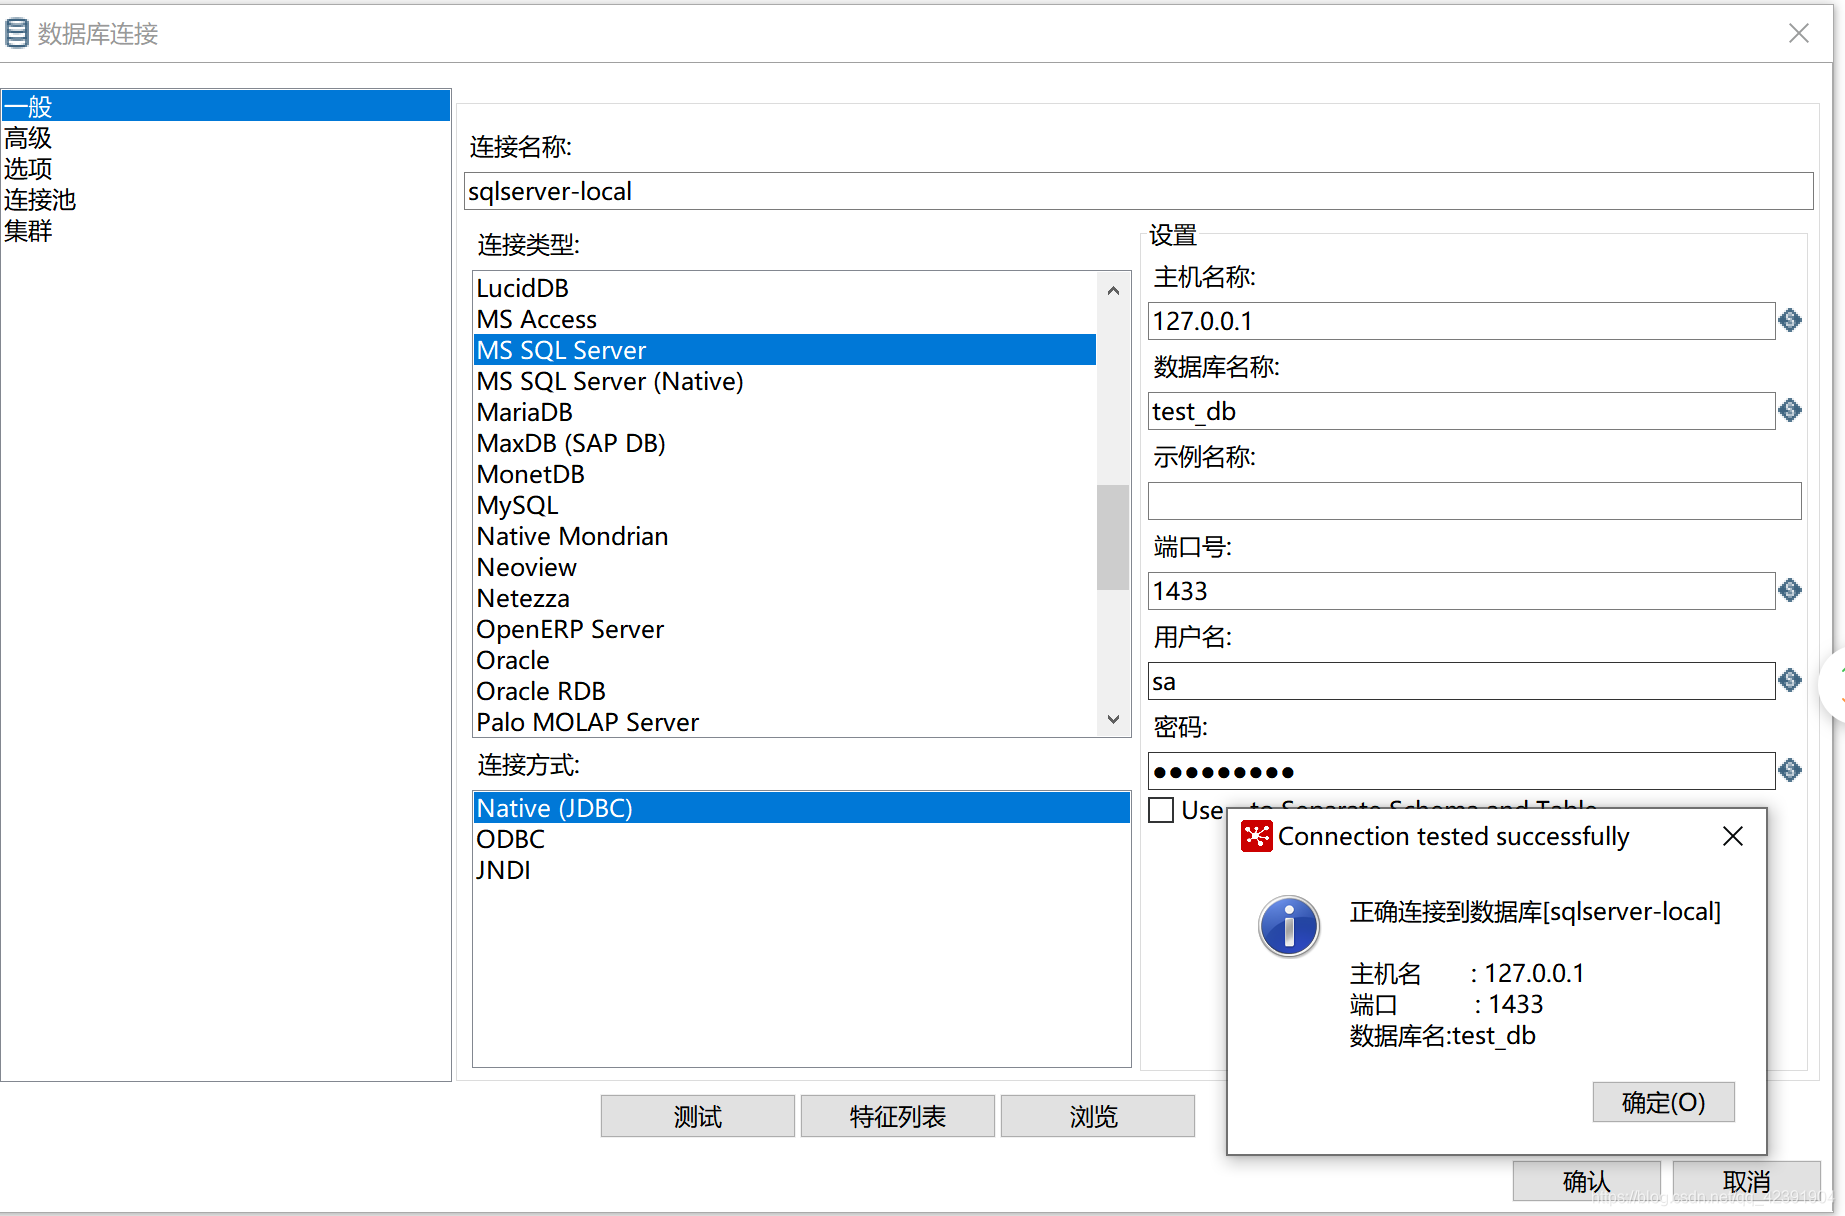Select Netezza connection type
1845x1216 pixels.
point(785,598)
